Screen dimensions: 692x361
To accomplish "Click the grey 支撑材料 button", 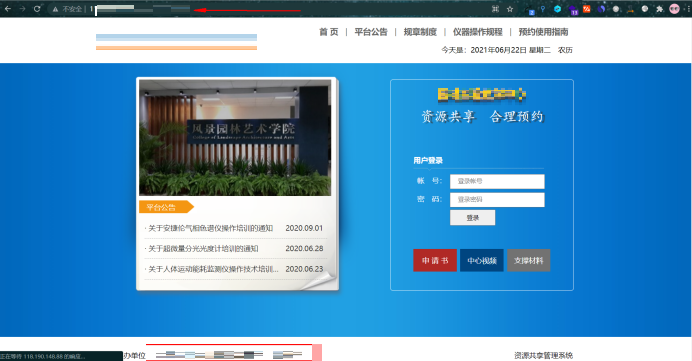I will (x=528, y=260).
